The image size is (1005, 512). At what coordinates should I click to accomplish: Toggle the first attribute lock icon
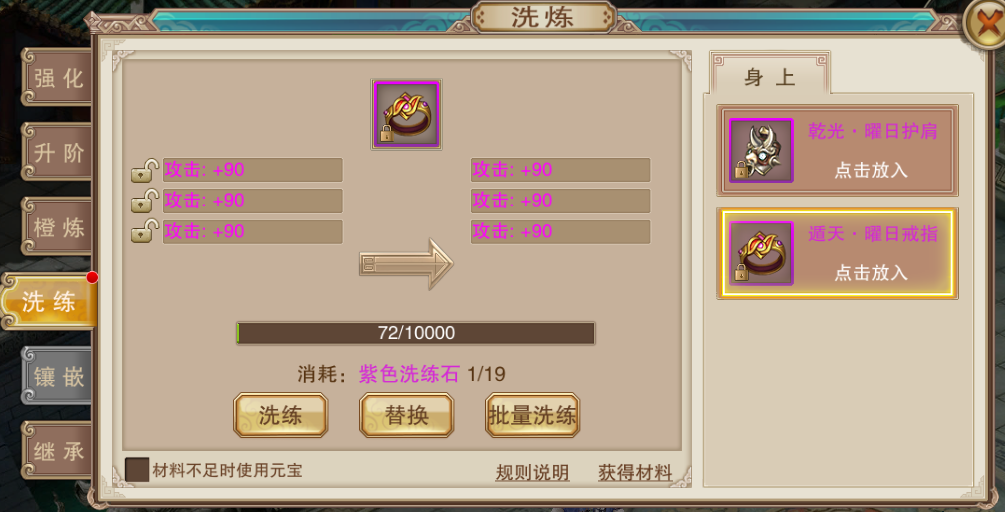pos(145,171)
